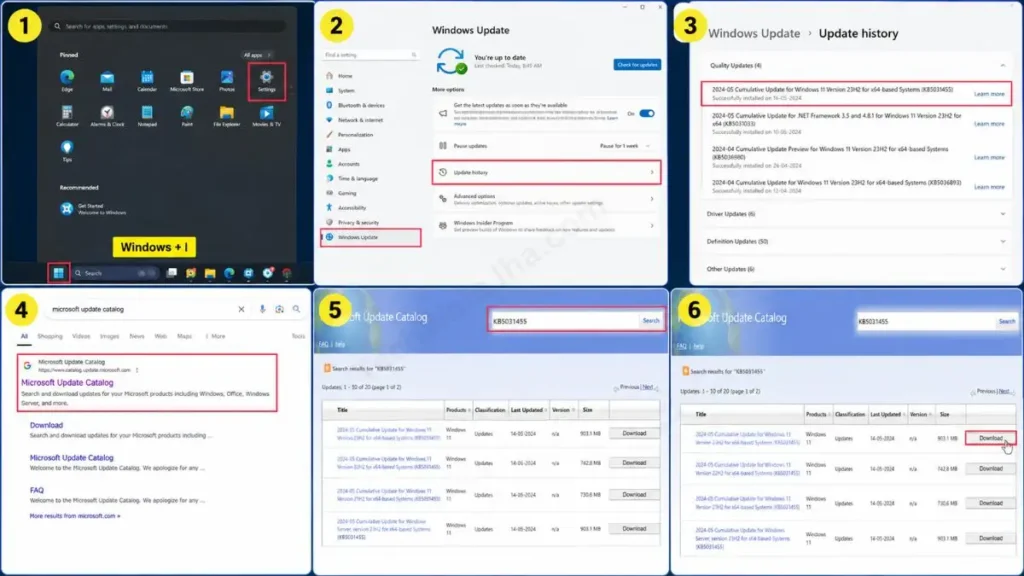Open File Explorer in pinned apps grid

[227, 116]
